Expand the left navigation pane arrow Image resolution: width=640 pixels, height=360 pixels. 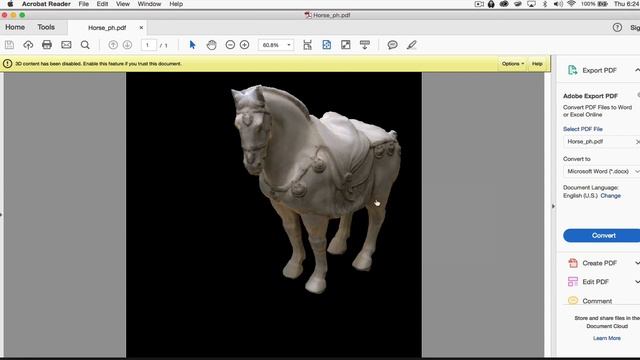point(1,214)
